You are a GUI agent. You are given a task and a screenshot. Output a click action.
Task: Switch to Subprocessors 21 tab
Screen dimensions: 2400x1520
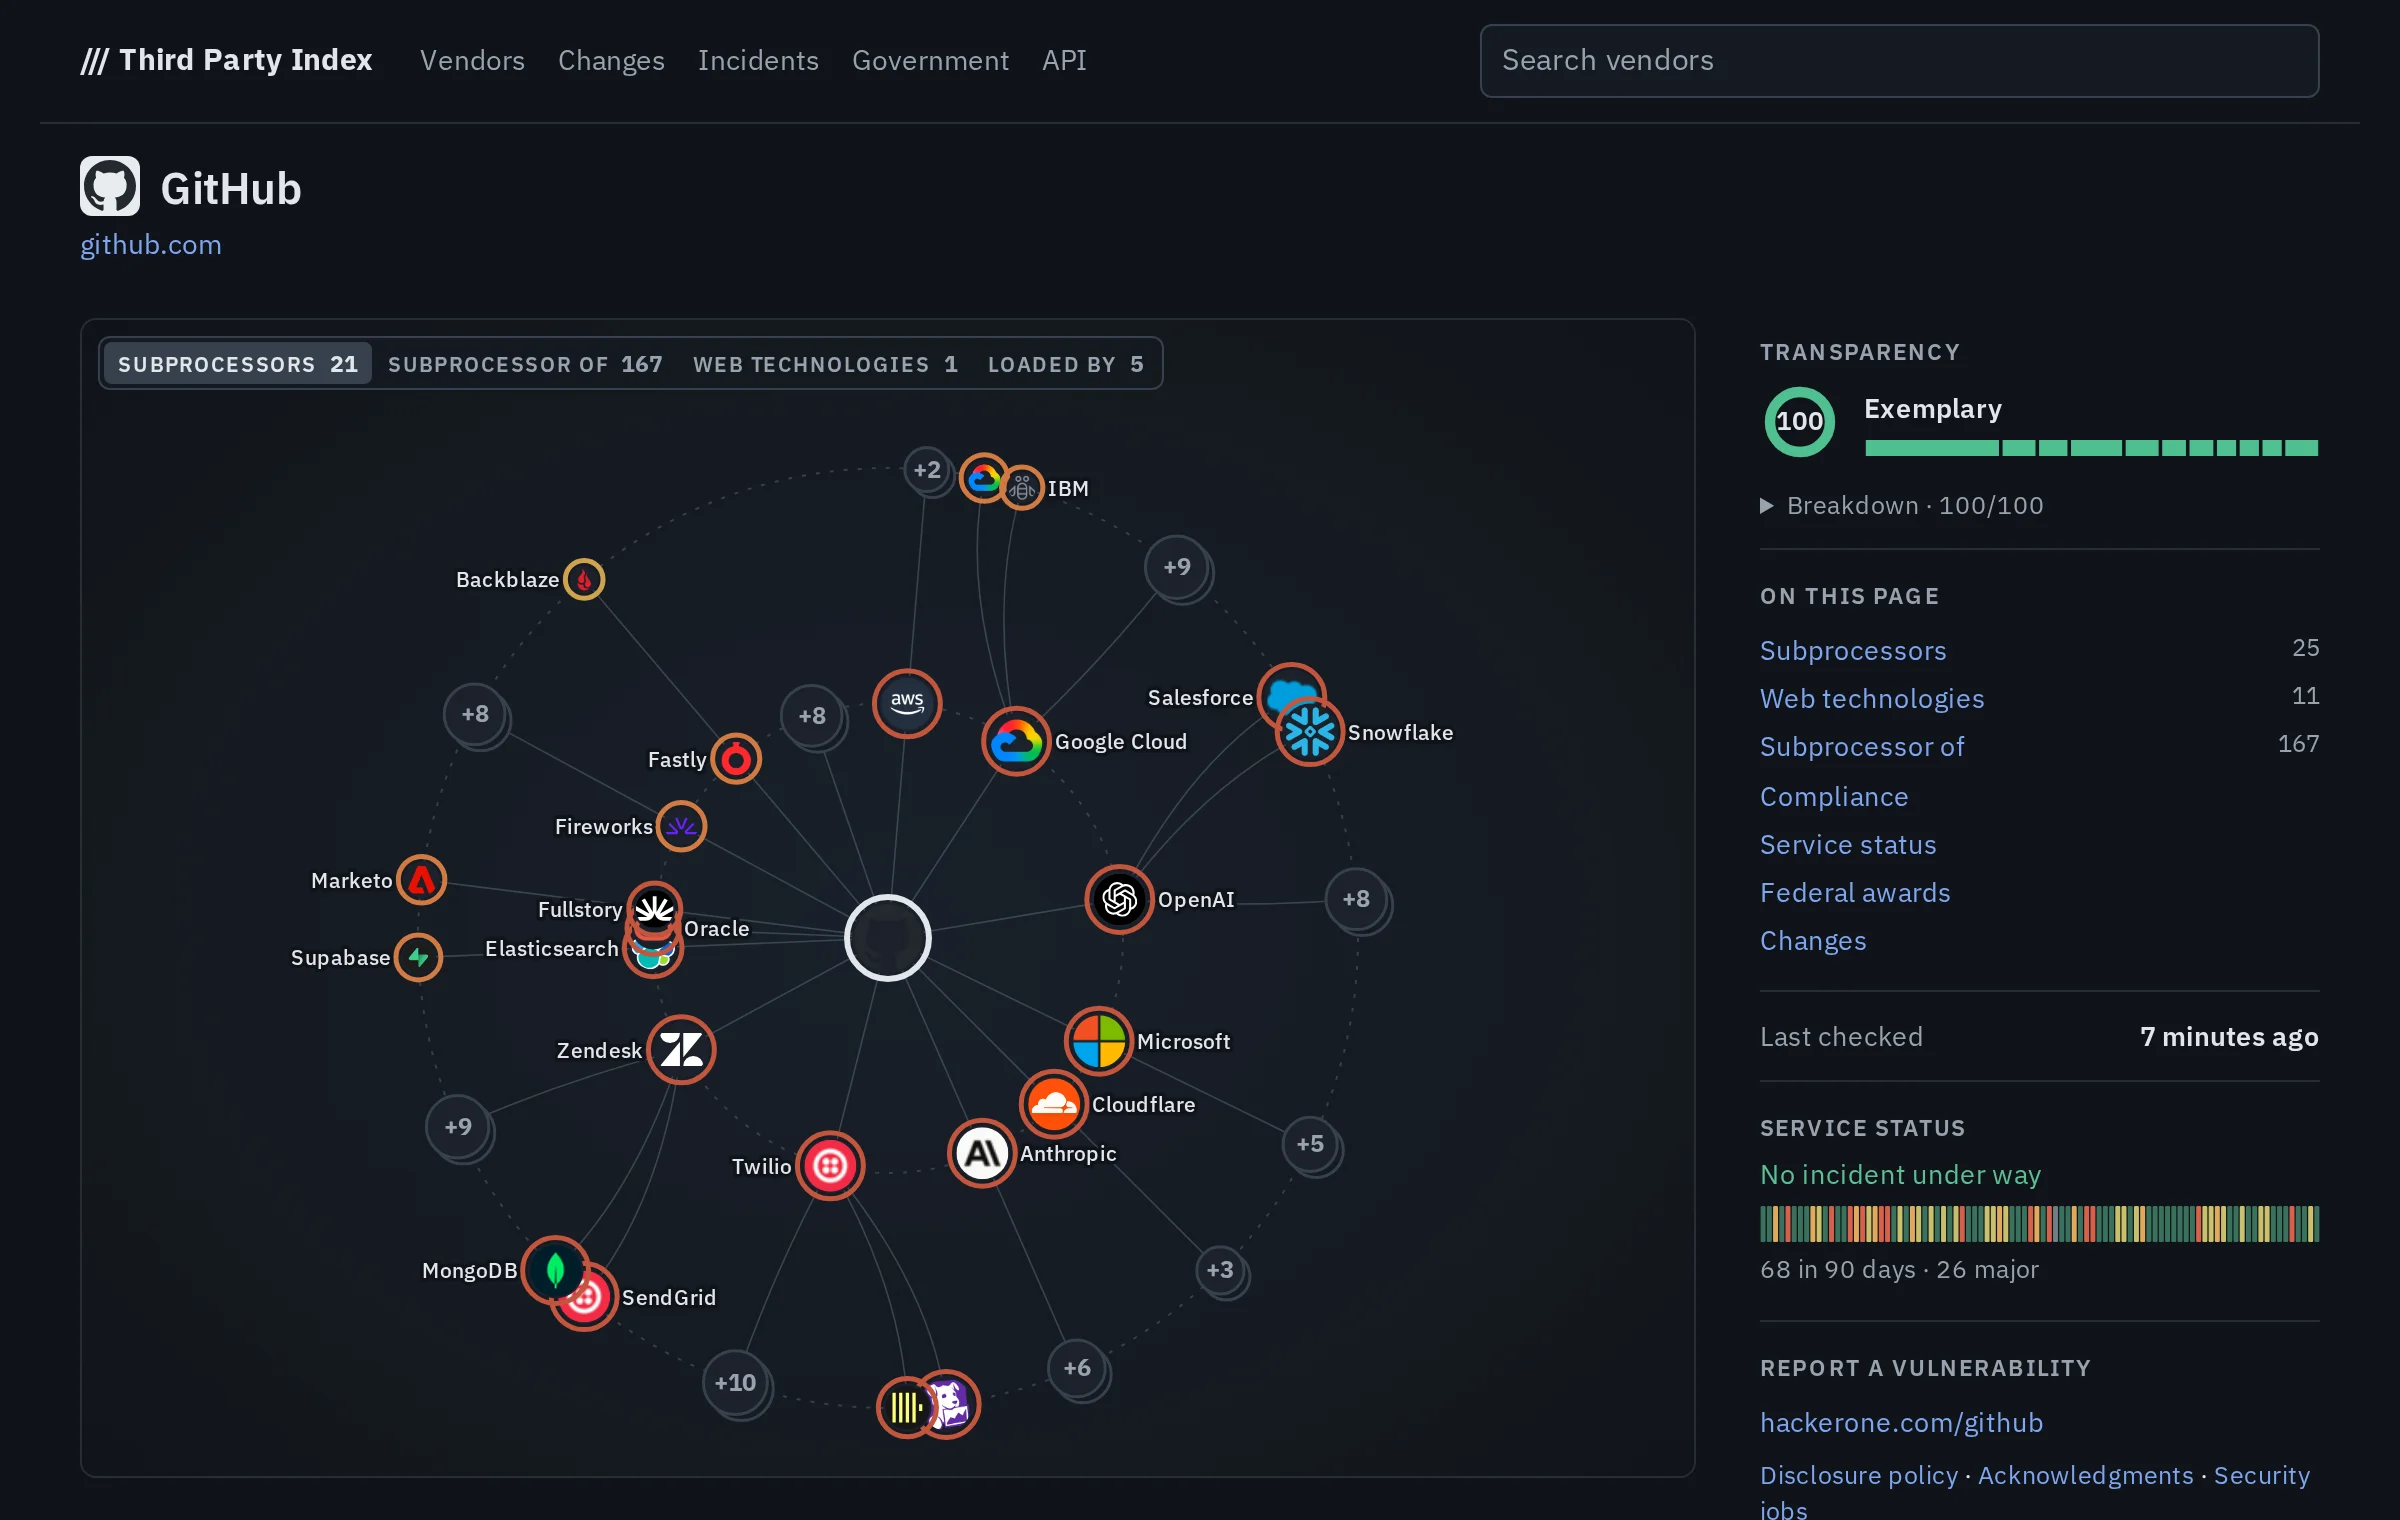point(237,364)
